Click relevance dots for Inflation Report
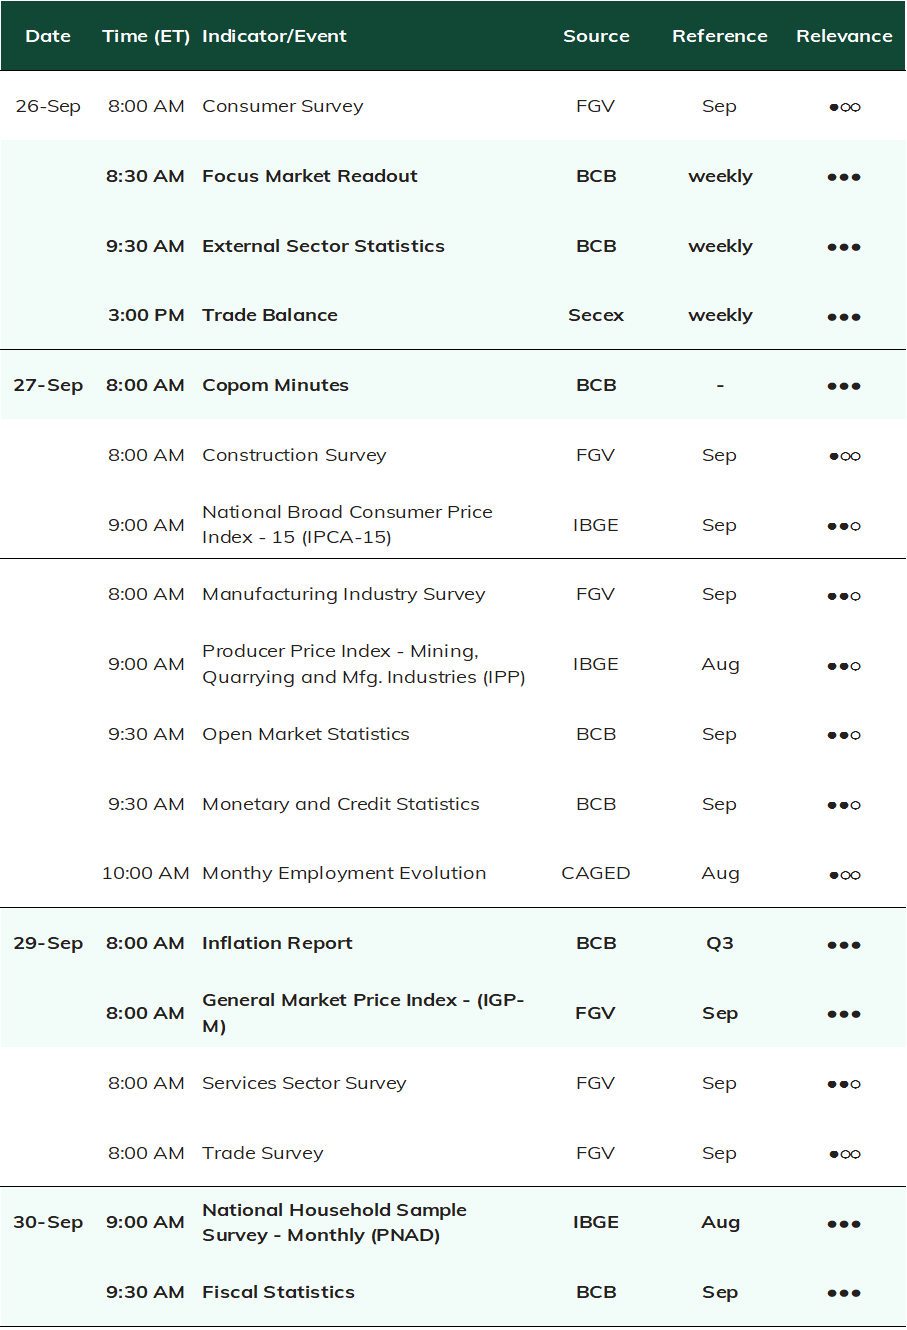 [x=844, y=944]
